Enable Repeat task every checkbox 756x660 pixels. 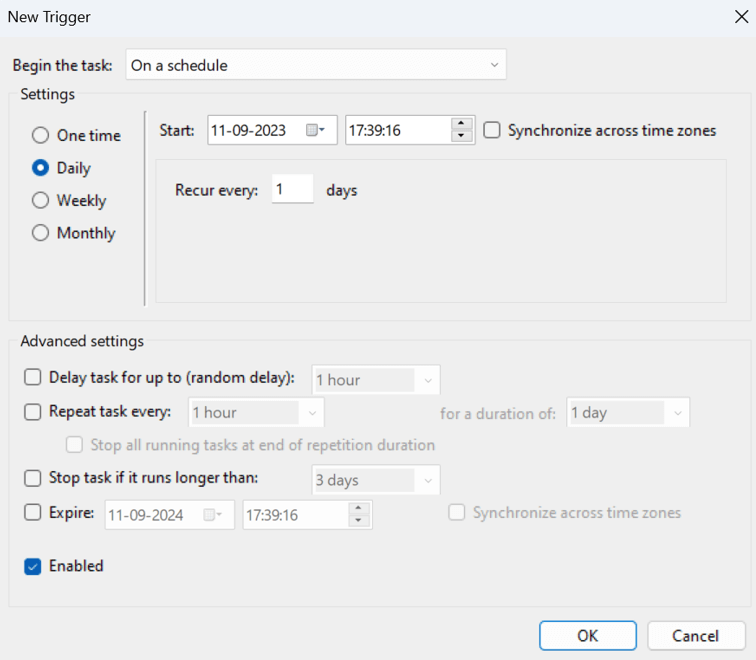coord(33,411)
